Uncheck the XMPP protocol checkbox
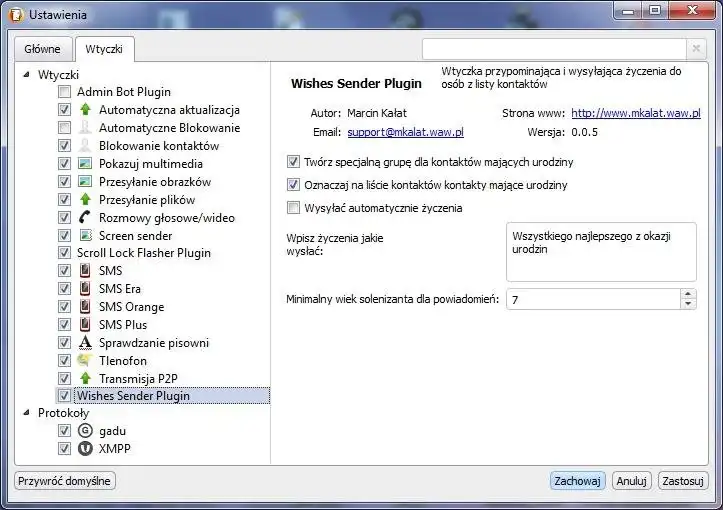This screenshot has width=723, height=510. 64,448
